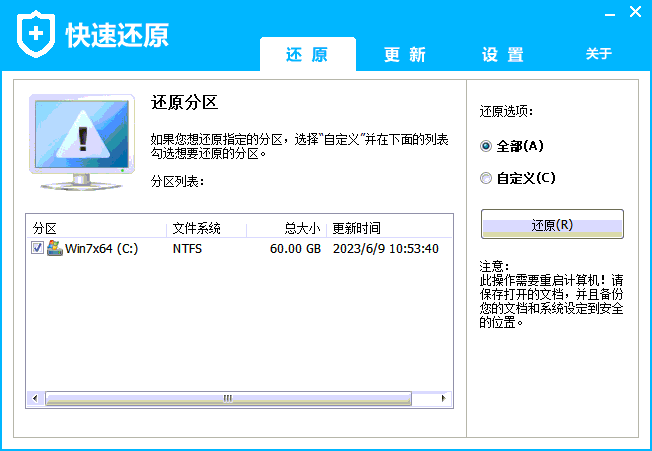Click the shield logo icon
Viewport: 652px width, 451px height.
click(x=36, y=34)
